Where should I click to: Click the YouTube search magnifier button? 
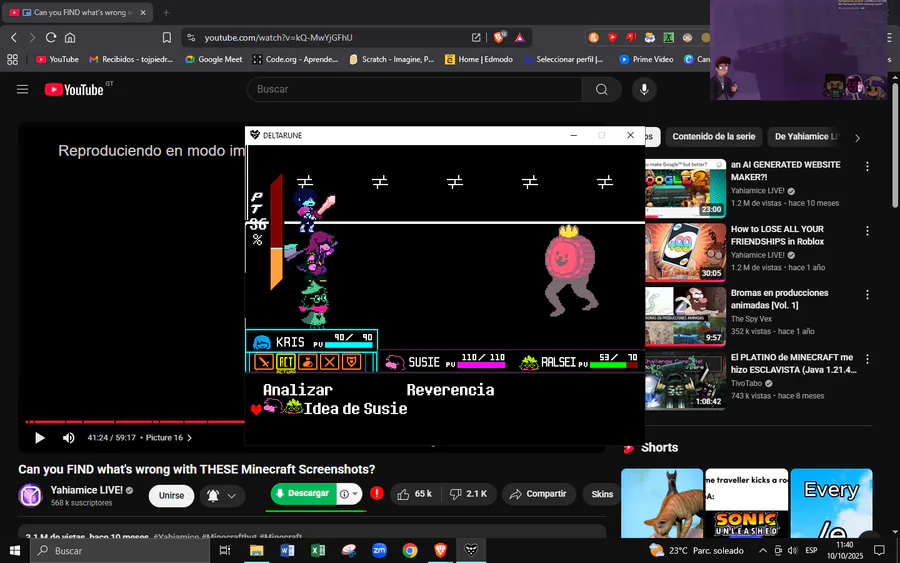602,90
